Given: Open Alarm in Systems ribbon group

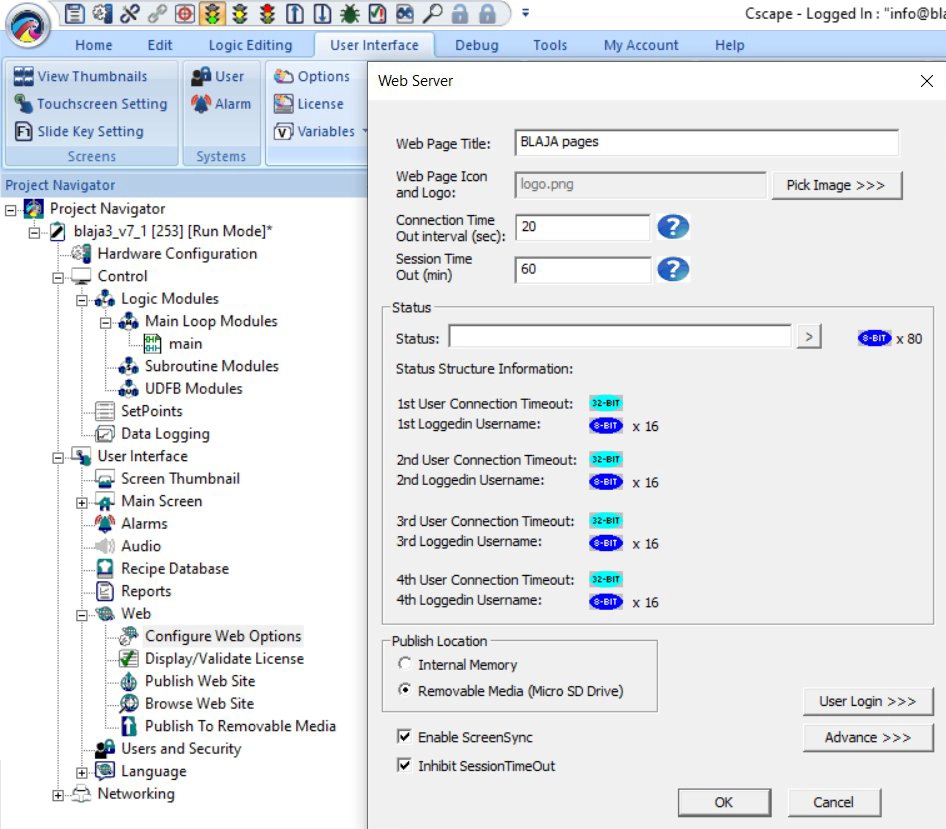Looking at the screenshot, I should (x=221, y=104).
